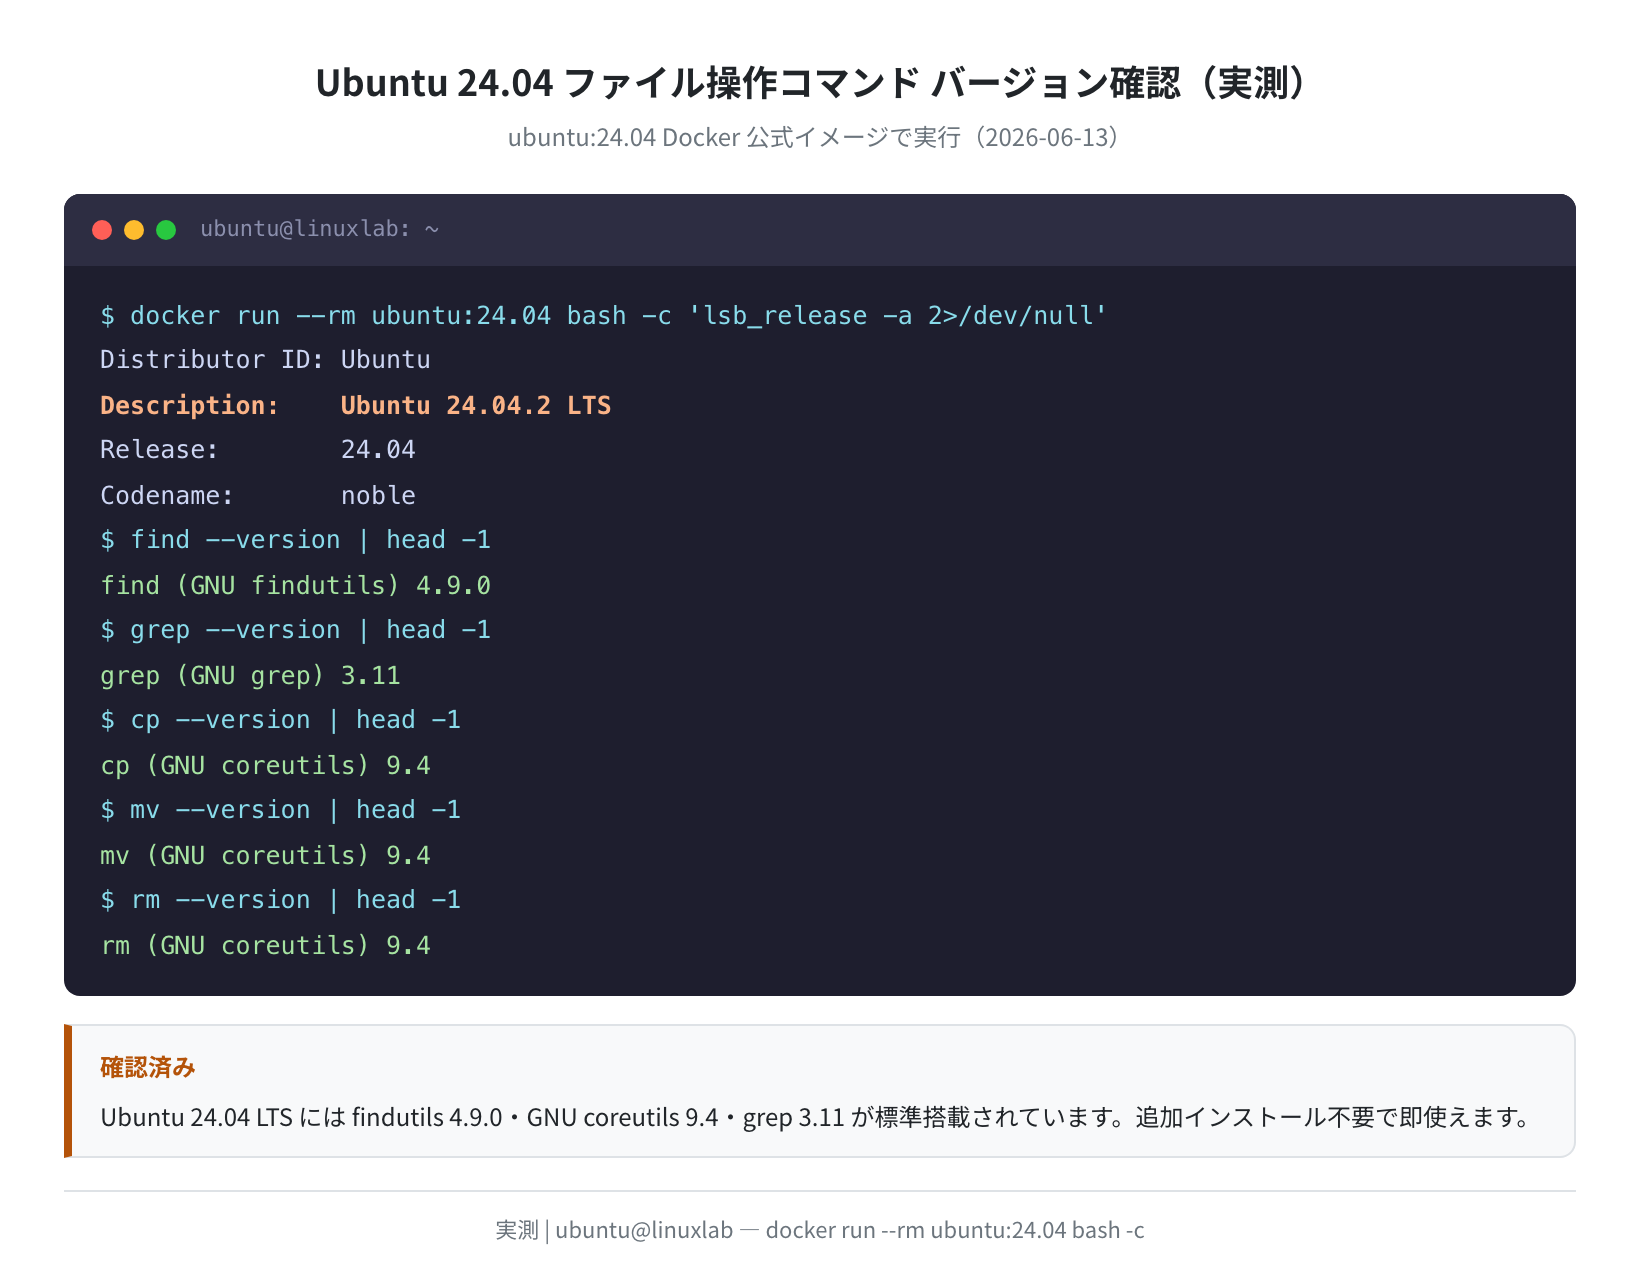Image resolution: width=1640 pixels, height=1286 pixels.
Task: Select the "Release: 24.04" output line
Action: [x=258, y=450]
